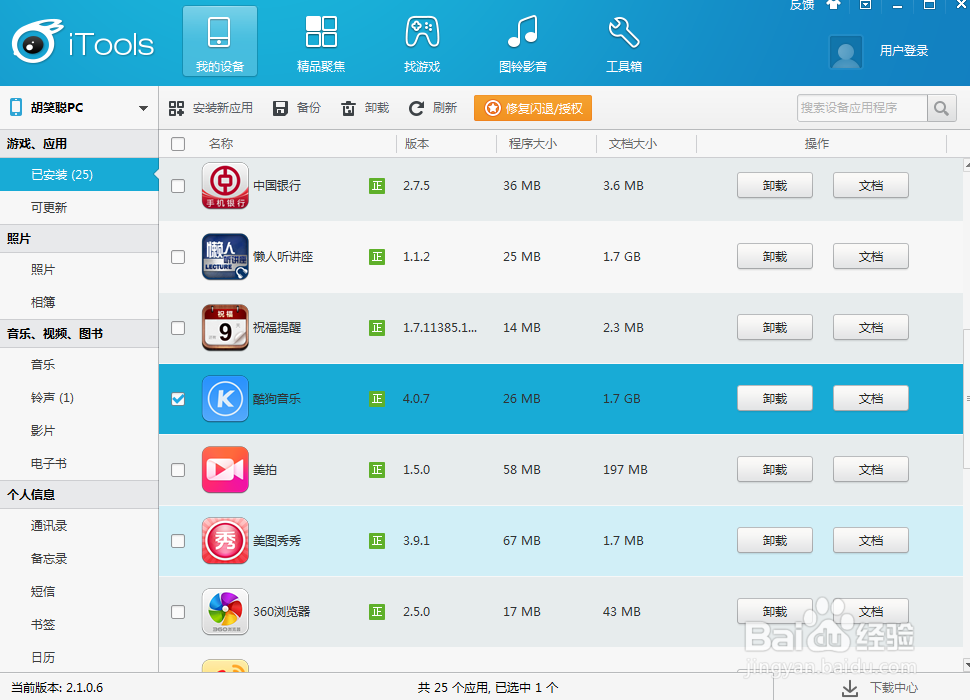The width and height of the screenshot is (970, 700).
Task: Sort by 文档大小 column header
Action: (633, 143)
